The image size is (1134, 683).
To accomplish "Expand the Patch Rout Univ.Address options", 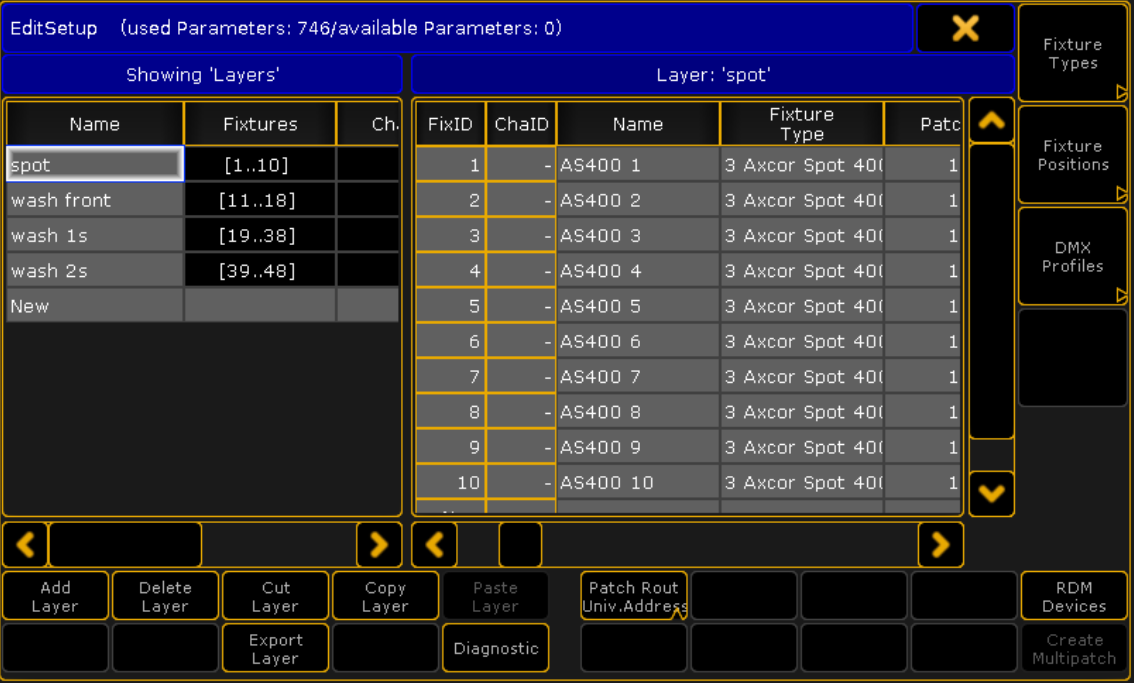I will [x=634, y=596].
